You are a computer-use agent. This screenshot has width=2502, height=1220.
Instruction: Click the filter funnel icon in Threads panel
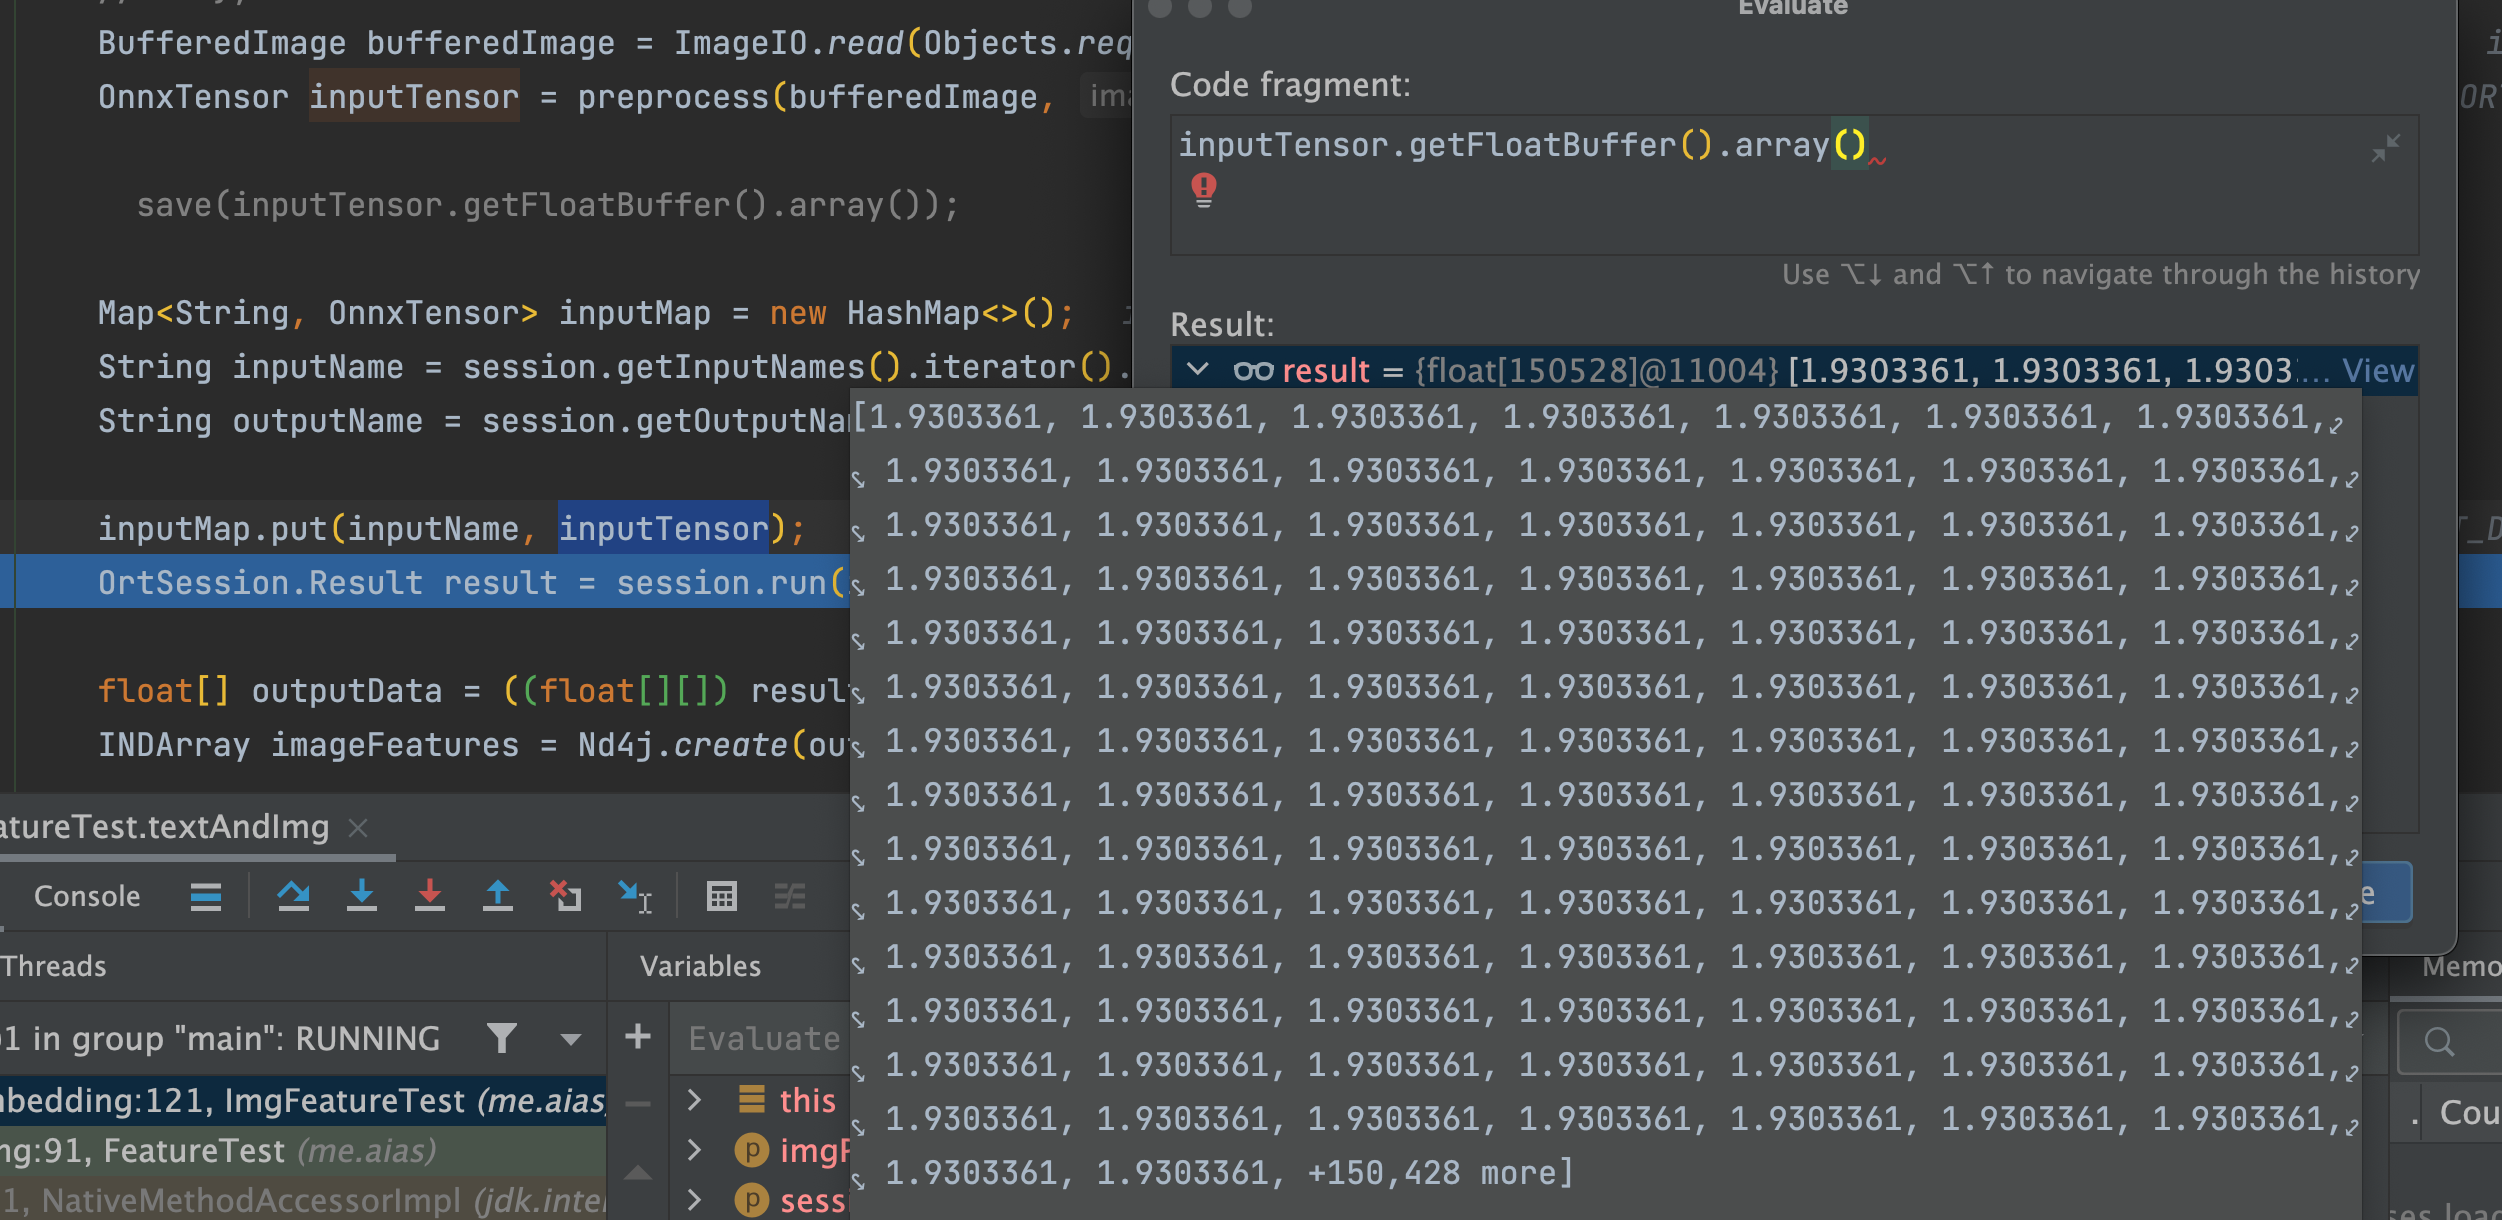click(x=502, y=1037)
